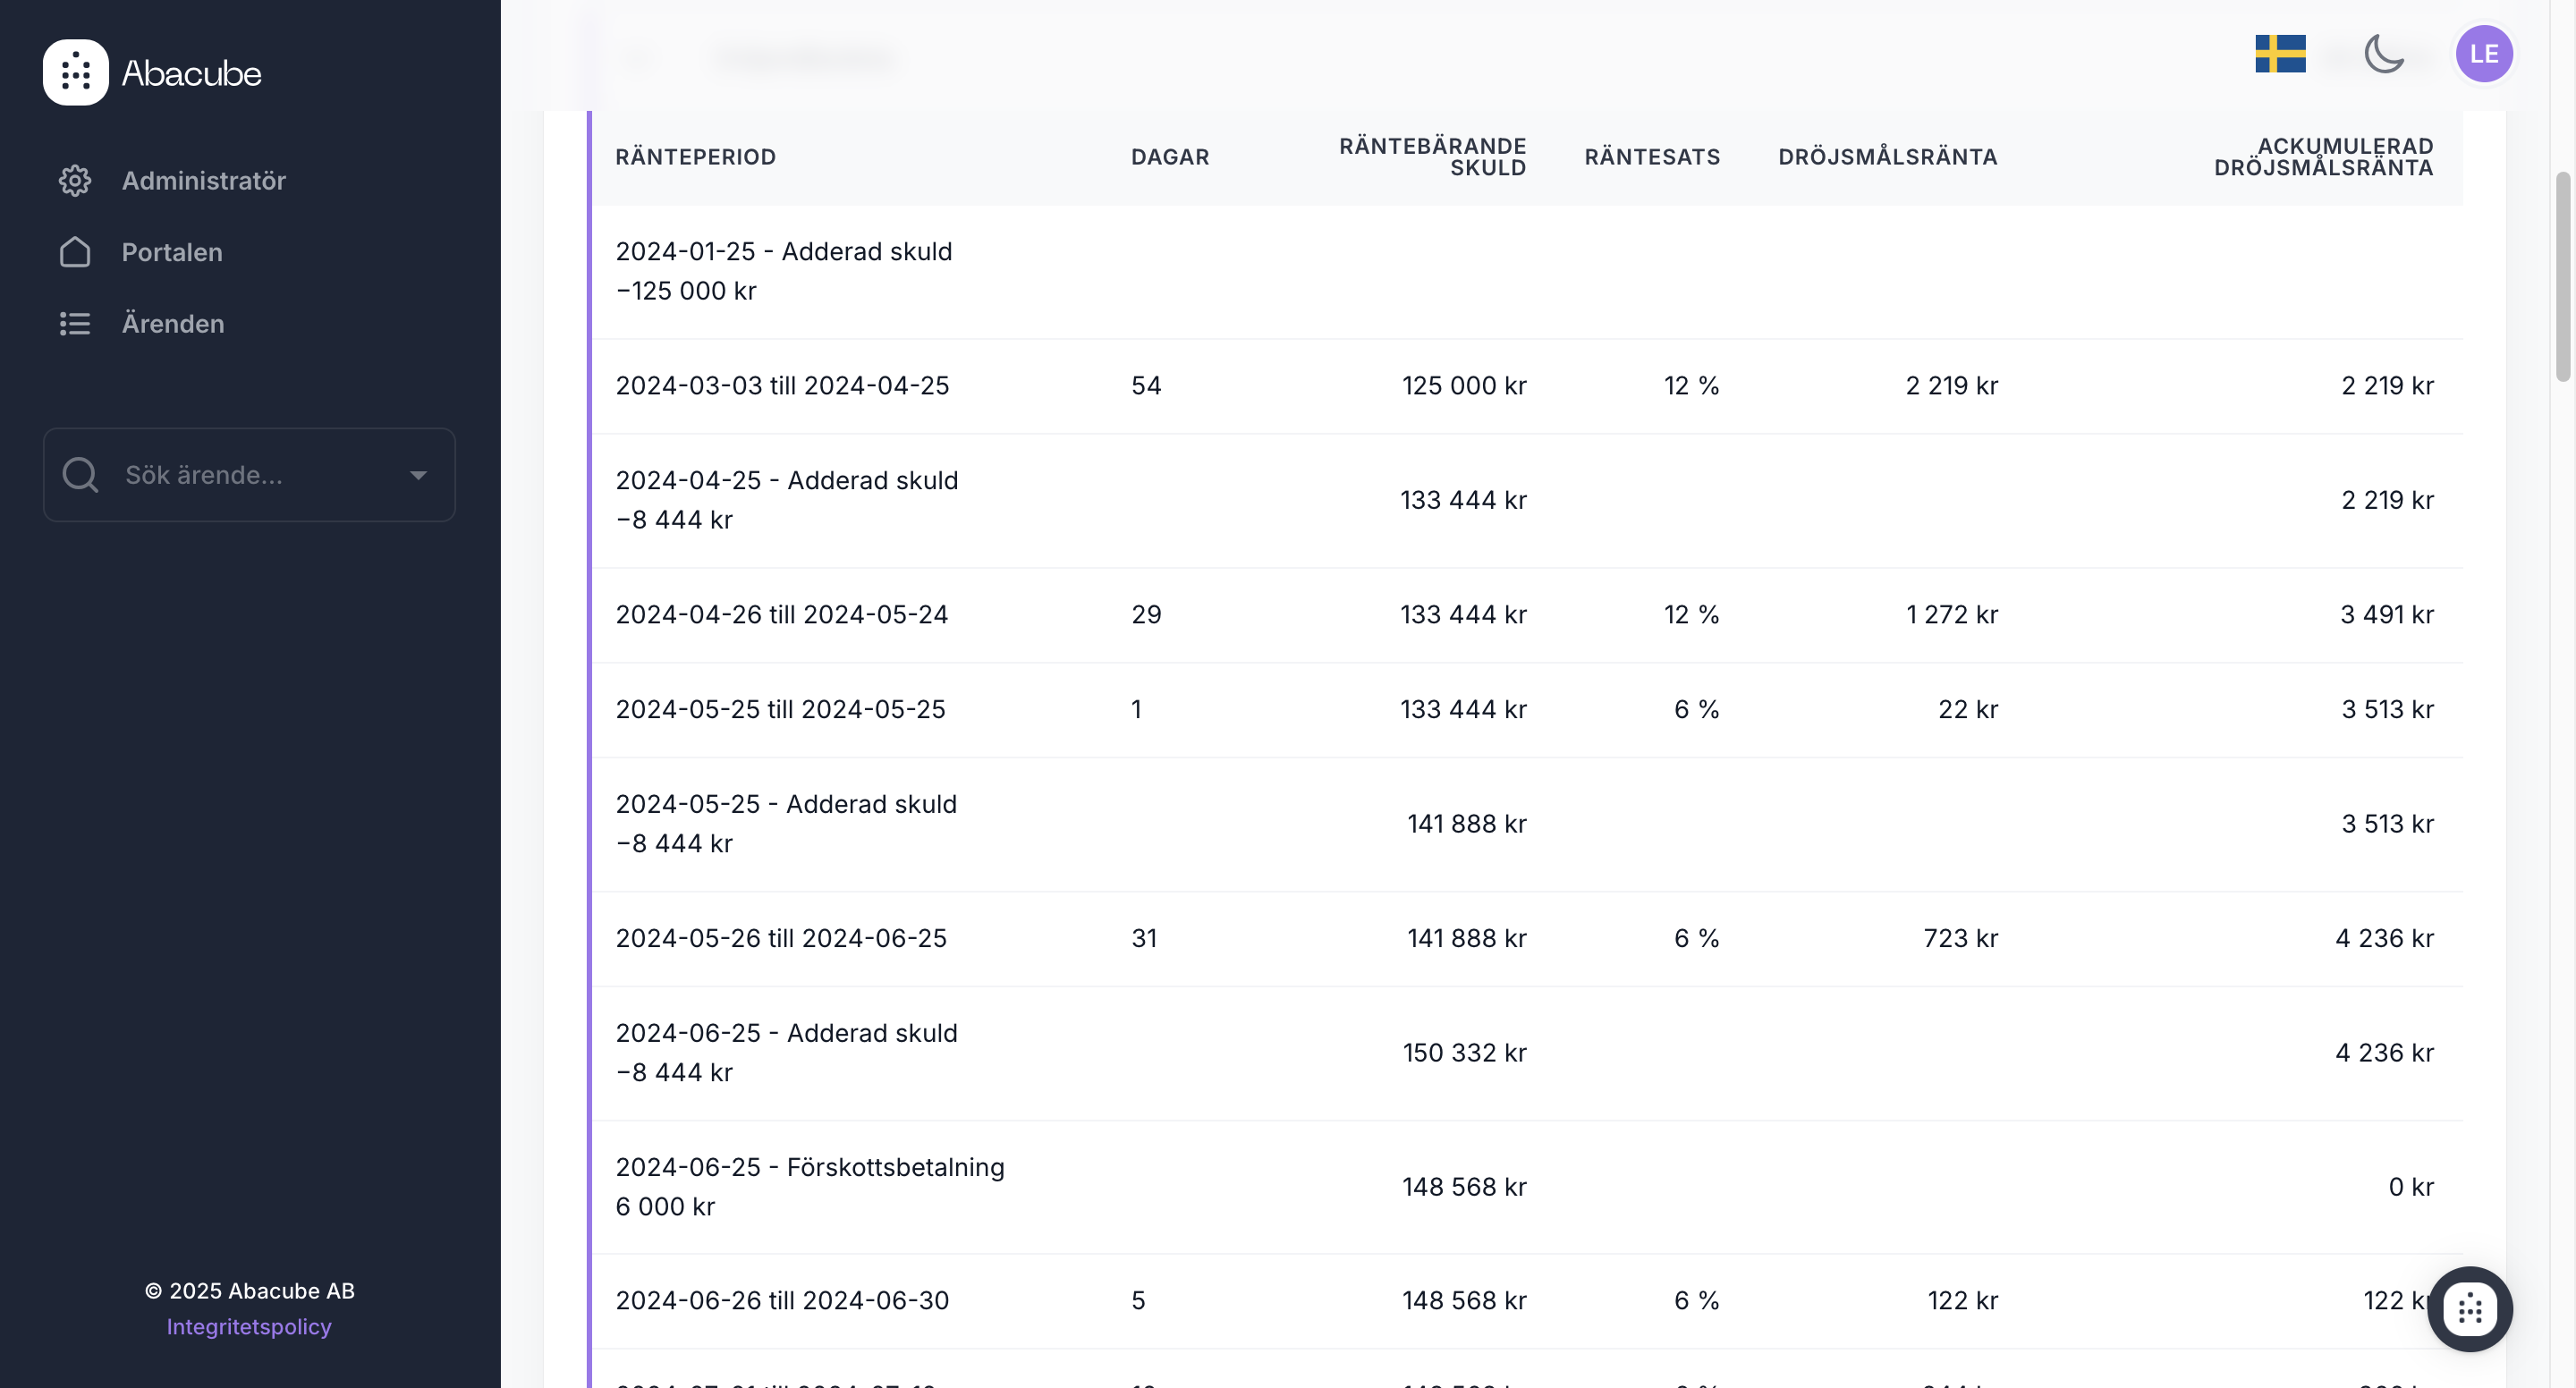Click the Administratör gear icon
Viewport: 2576px width, 1388px height.
coord(75,181)
